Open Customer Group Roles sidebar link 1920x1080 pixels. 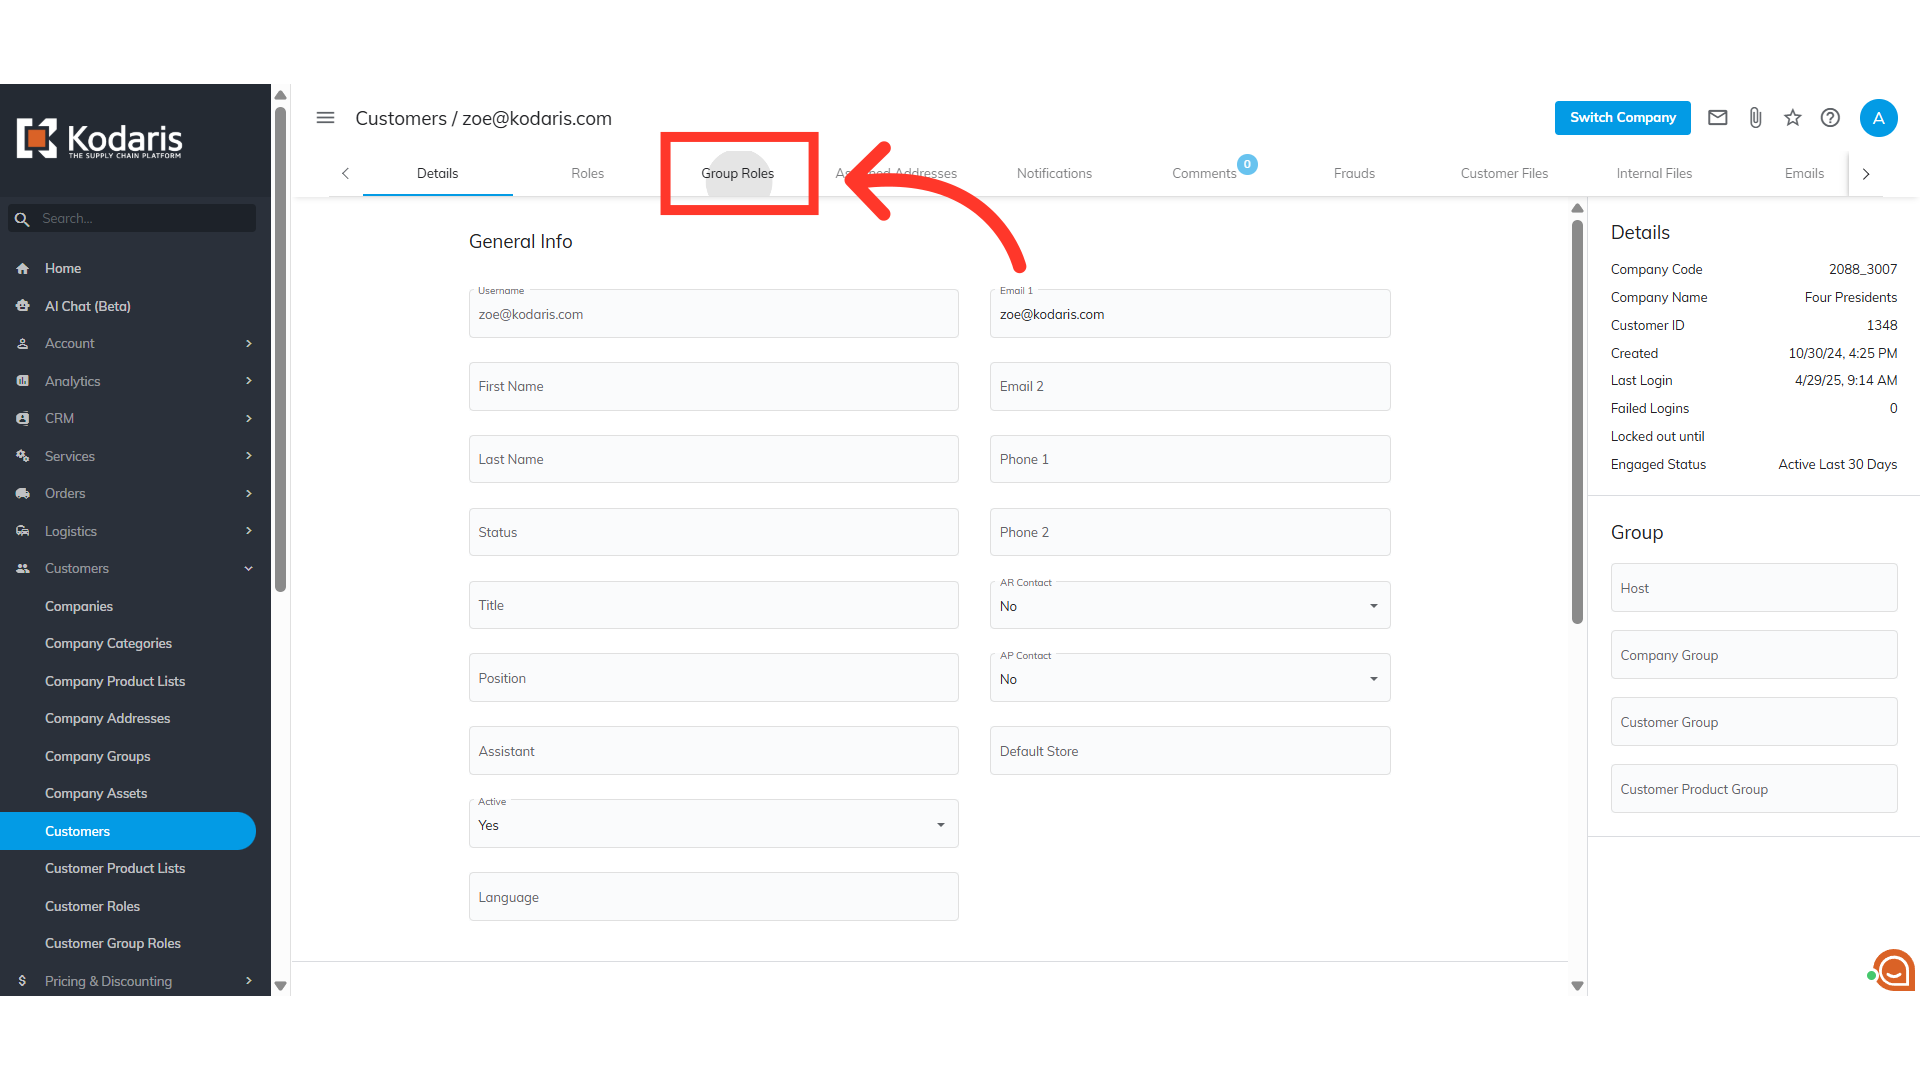(x=113, y=943)
